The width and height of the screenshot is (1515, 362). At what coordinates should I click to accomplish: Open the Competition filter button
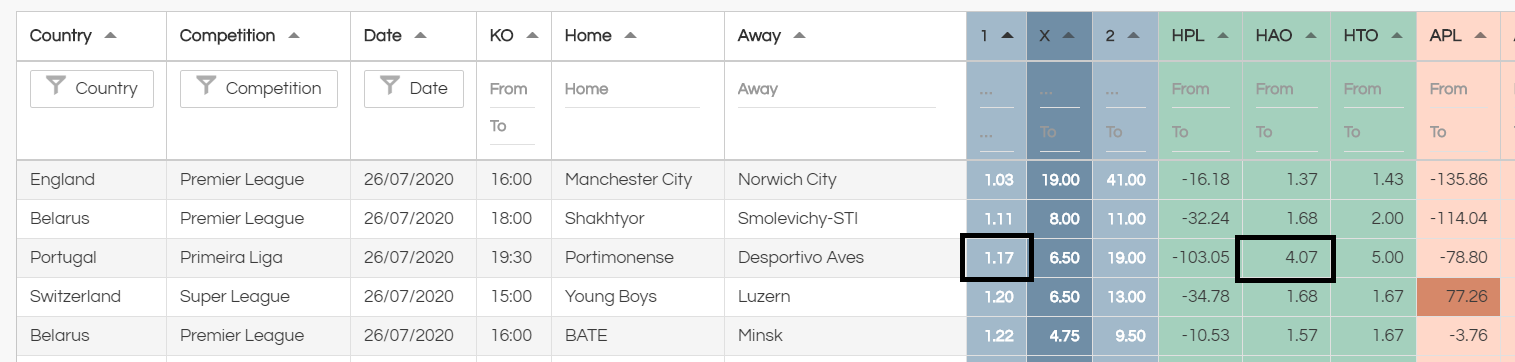coord(259,88)
